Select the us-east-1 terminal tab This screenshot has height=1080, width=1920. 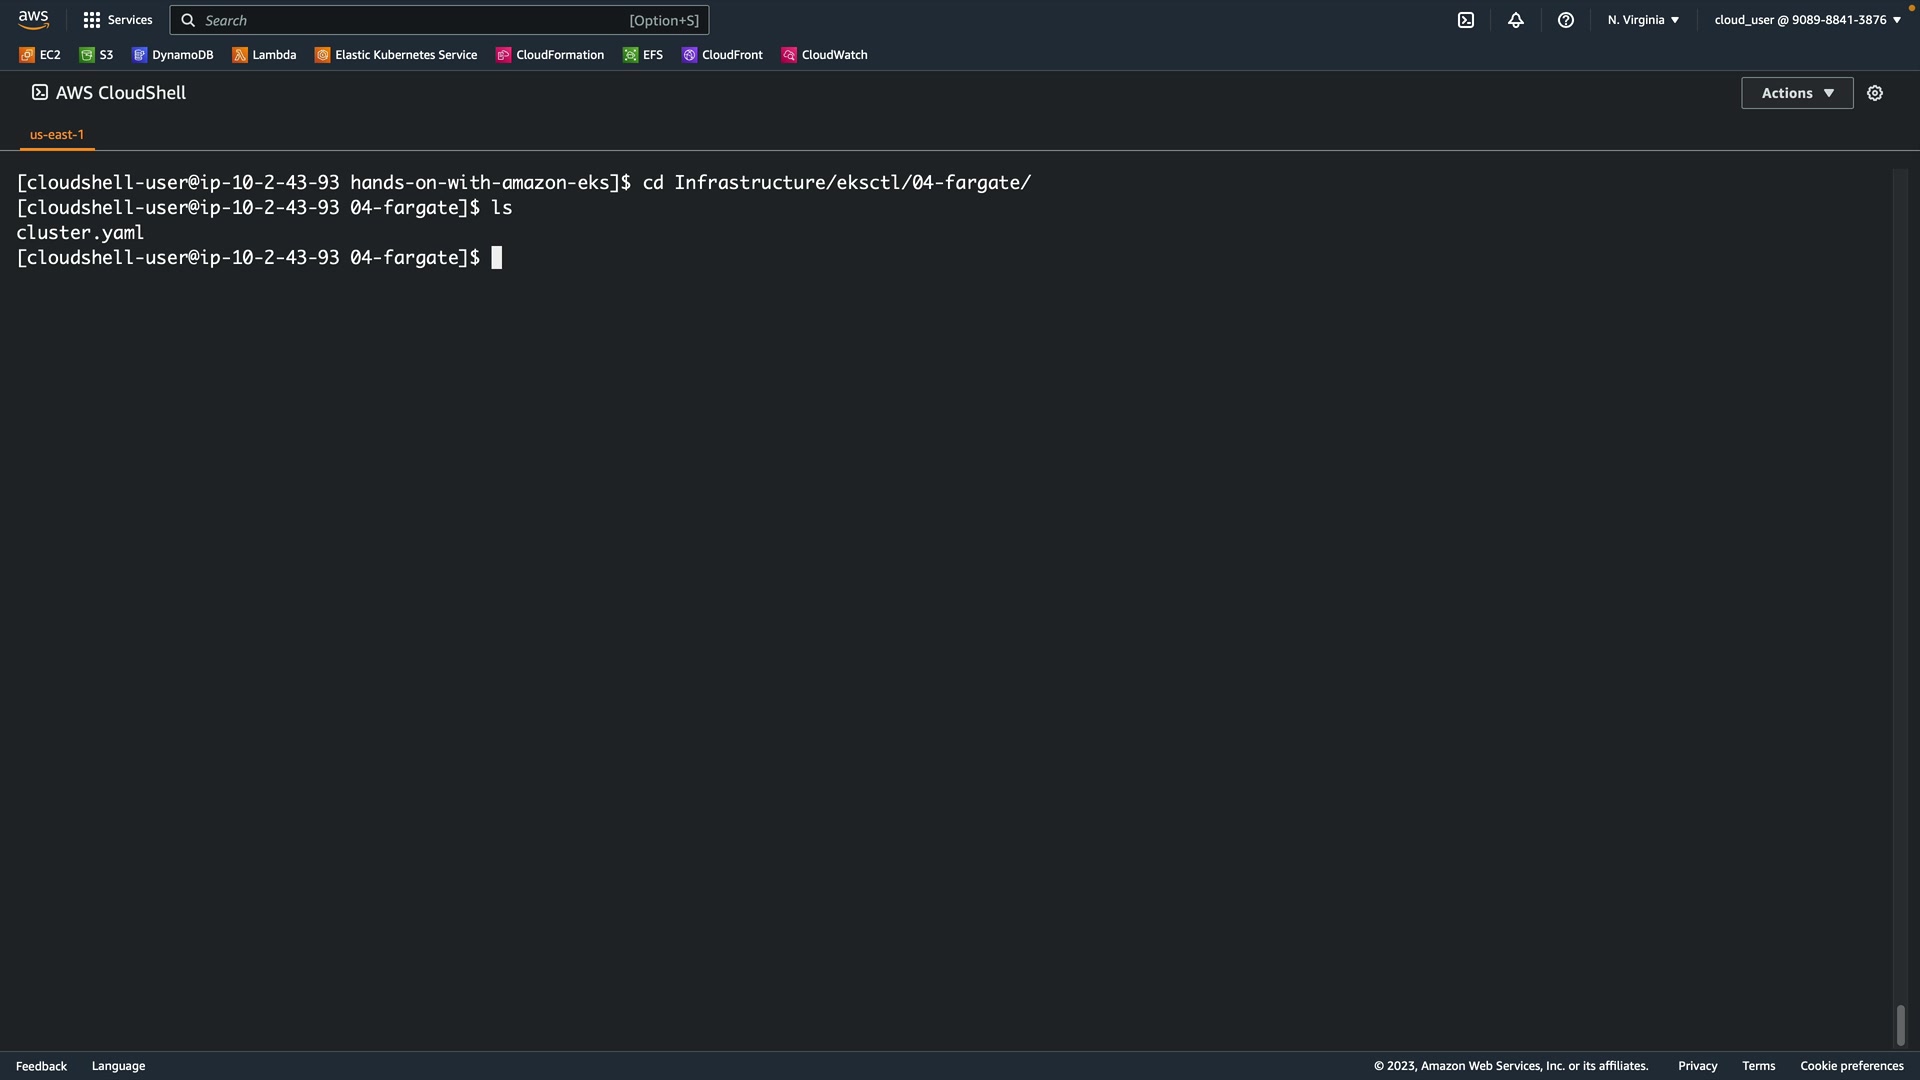pos(57,134)
